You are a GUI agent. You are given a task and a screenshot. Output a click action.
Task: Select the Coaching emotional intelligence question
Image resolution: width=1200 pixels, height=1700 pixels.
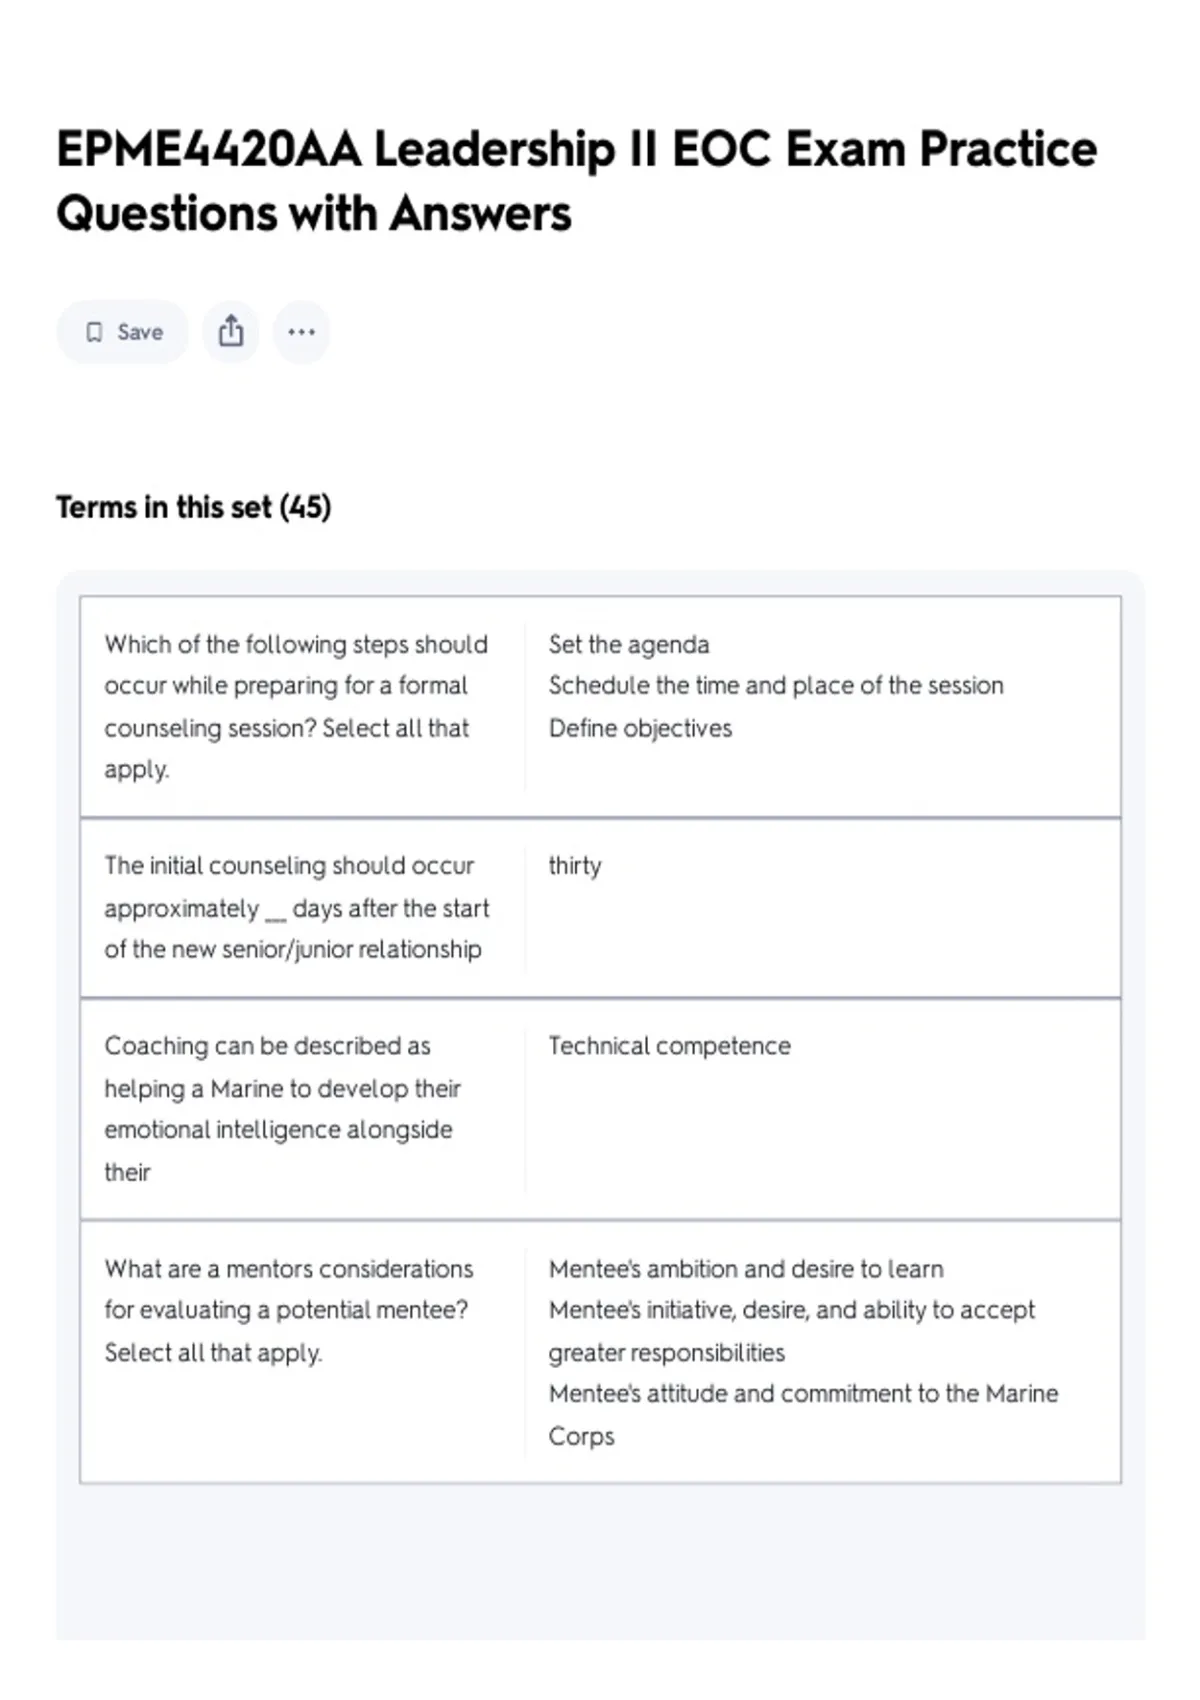[x=283, y=1109]
